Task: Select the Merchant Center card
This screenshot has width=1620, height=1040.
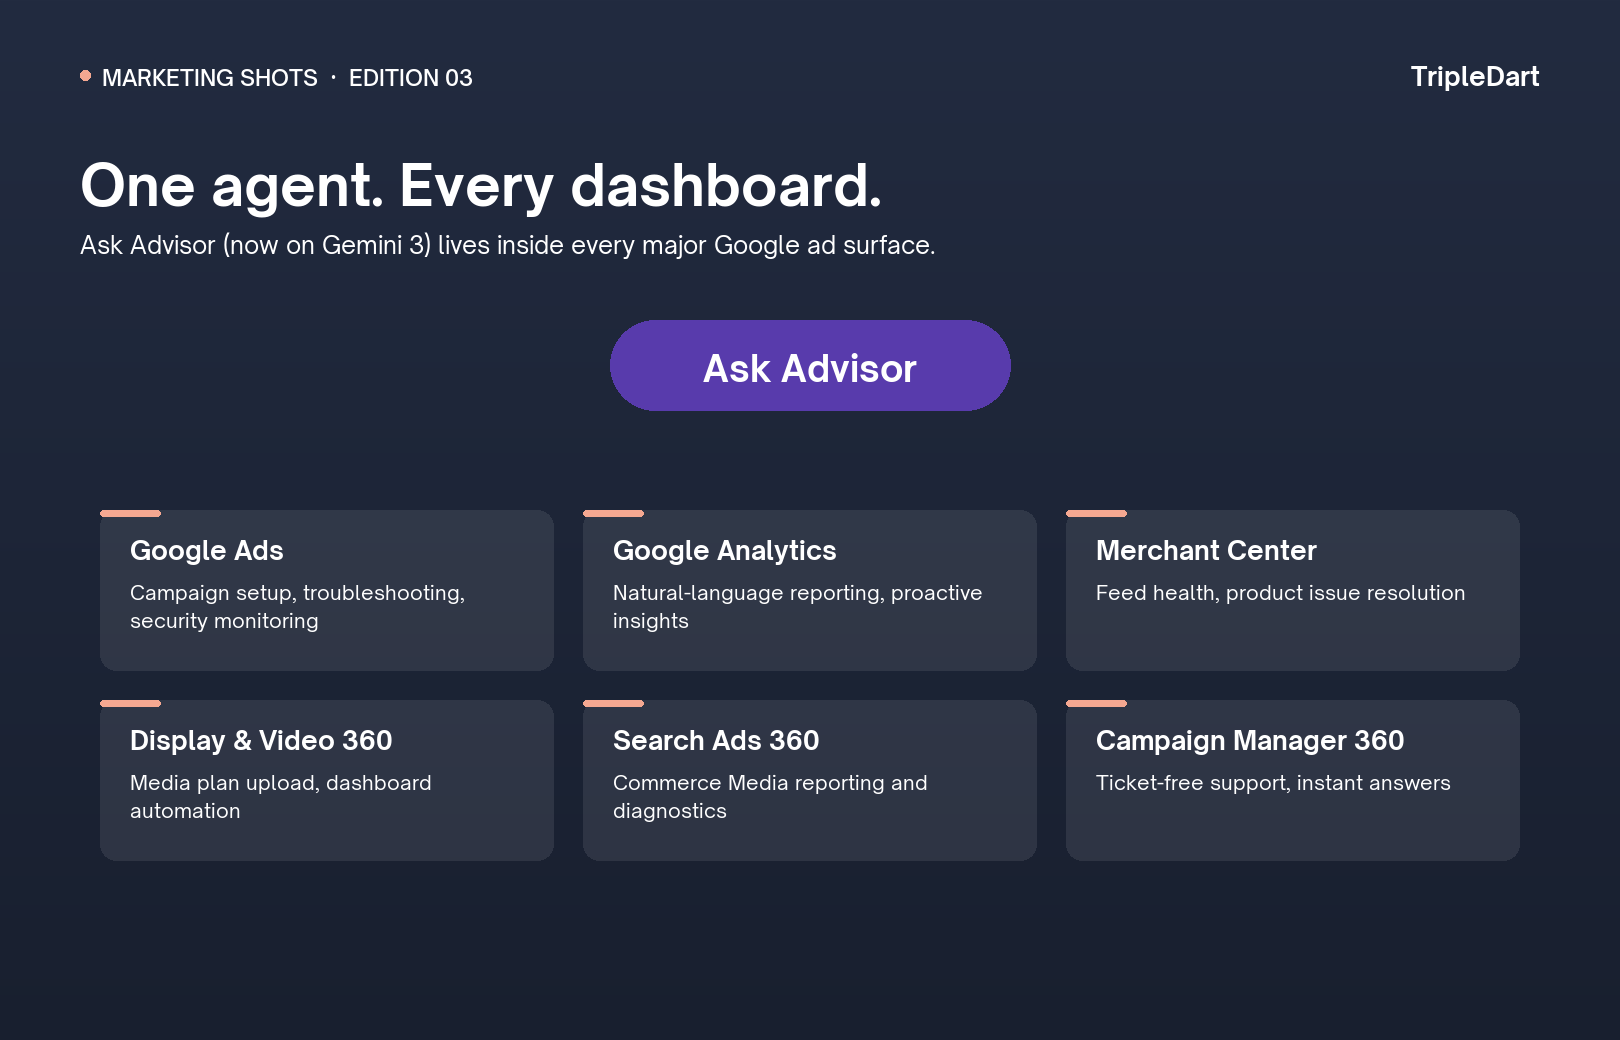Action: pyautogui.click(x=1293, y=590)
